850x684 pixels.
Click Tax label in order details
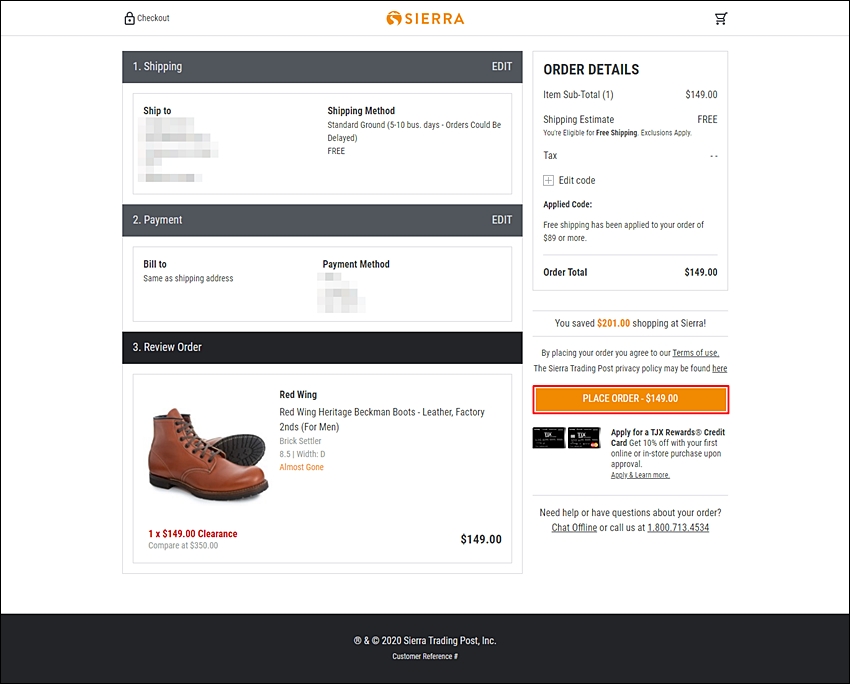pos(550,156)
